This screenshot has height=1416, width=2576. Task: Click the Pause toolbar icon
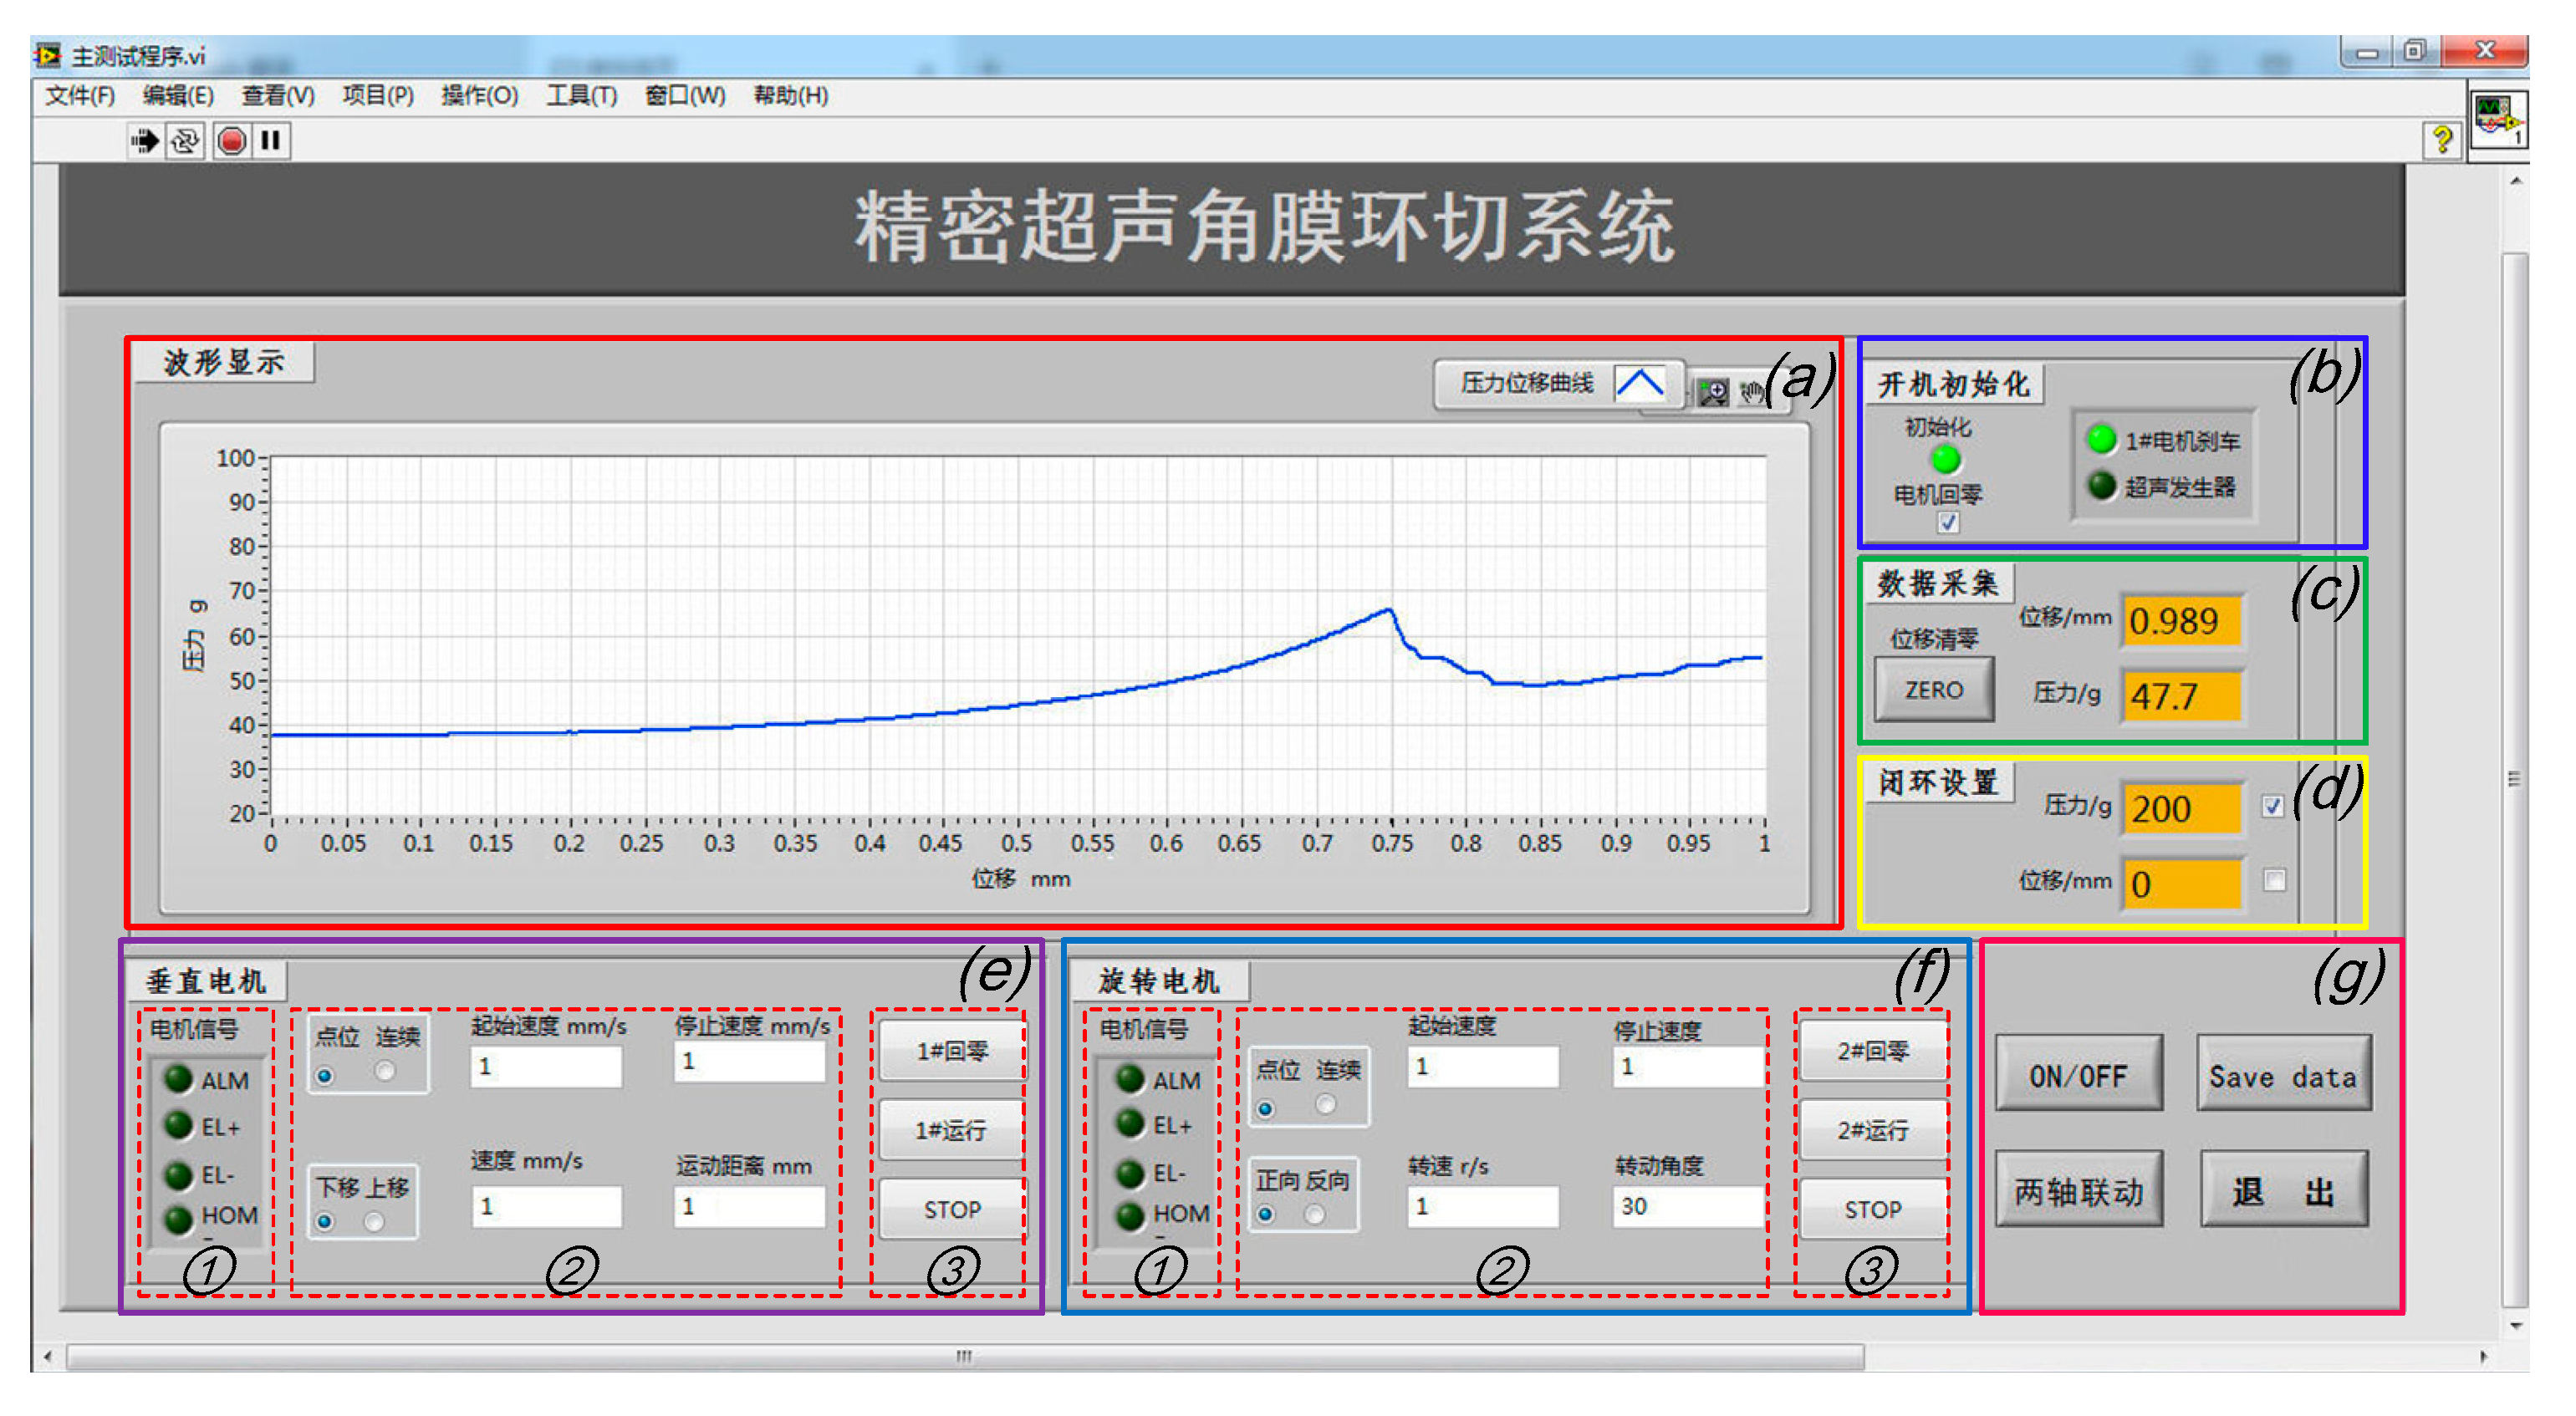coord(271,141)
